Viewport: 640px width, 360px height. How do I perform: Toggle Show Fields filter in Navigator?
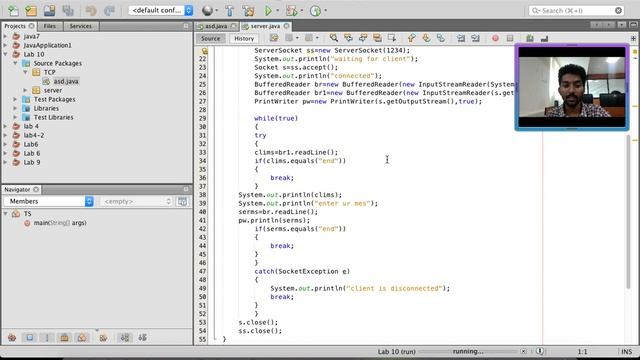coord(29,338)
